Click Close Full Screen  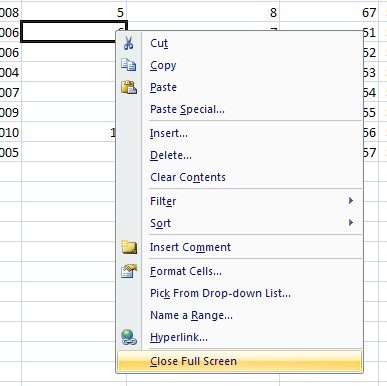239,361
